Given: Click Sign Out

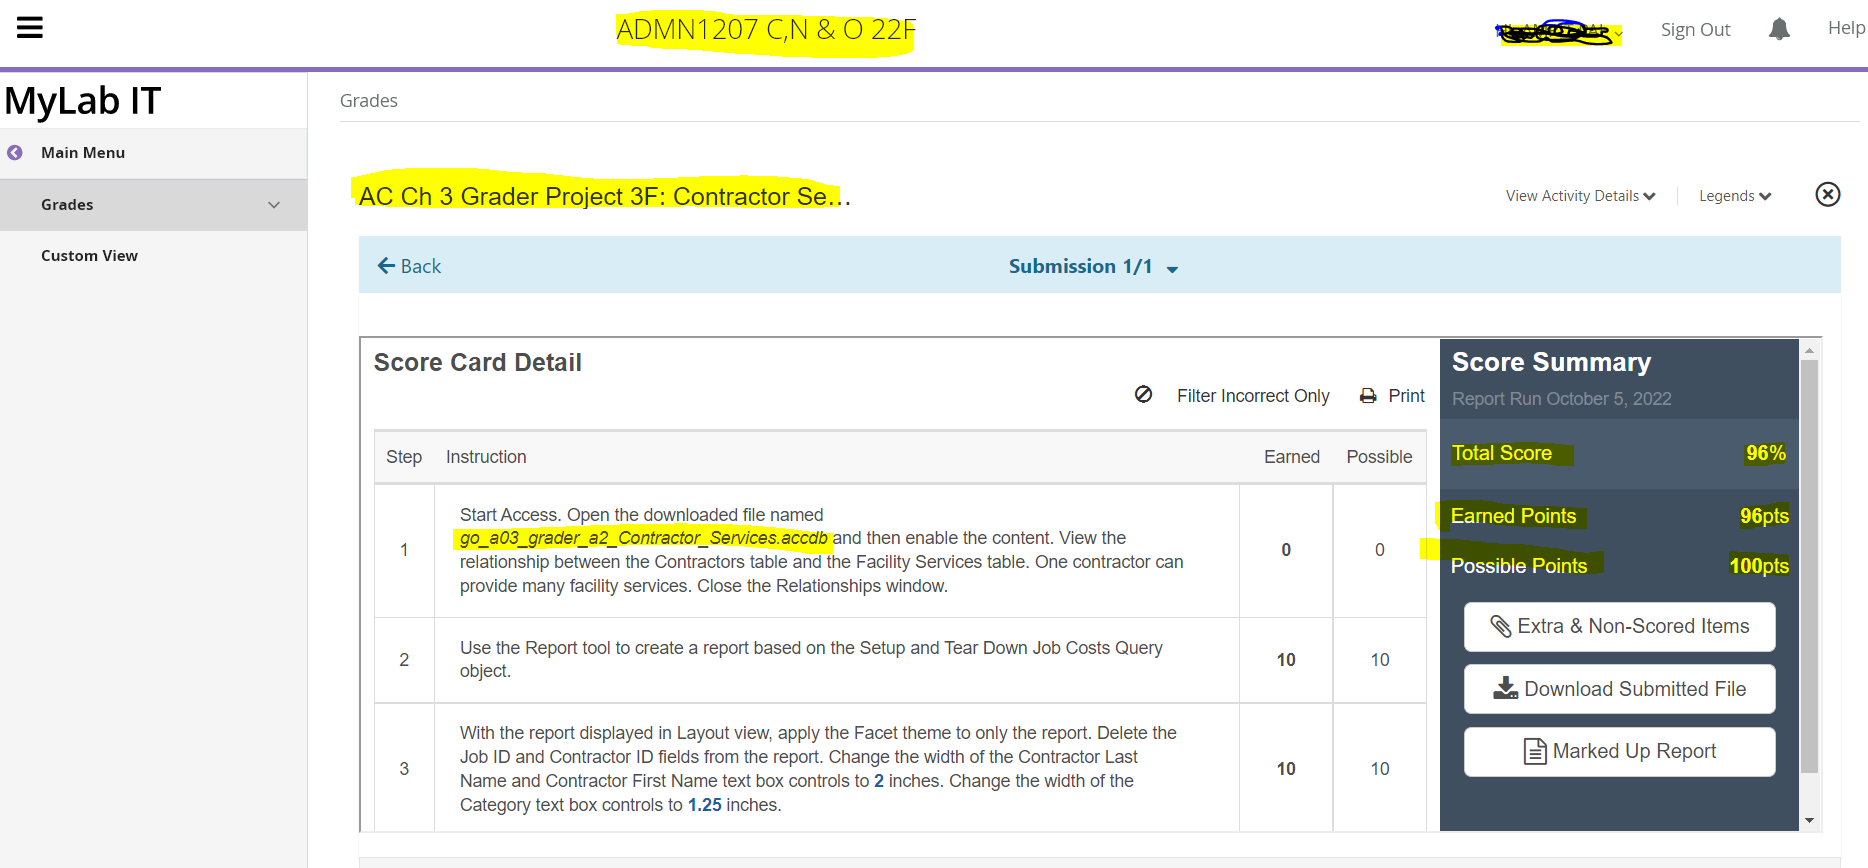Looking at the screenshot, I should point(1695,30).
